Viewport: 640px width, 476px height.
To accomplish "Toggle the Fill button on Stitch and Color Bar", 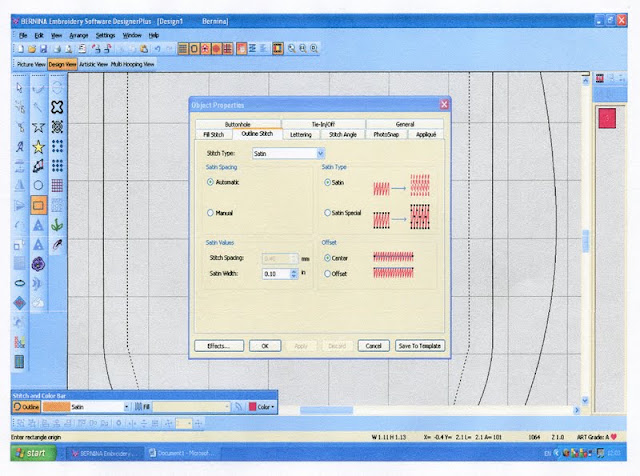I will 142,407.
